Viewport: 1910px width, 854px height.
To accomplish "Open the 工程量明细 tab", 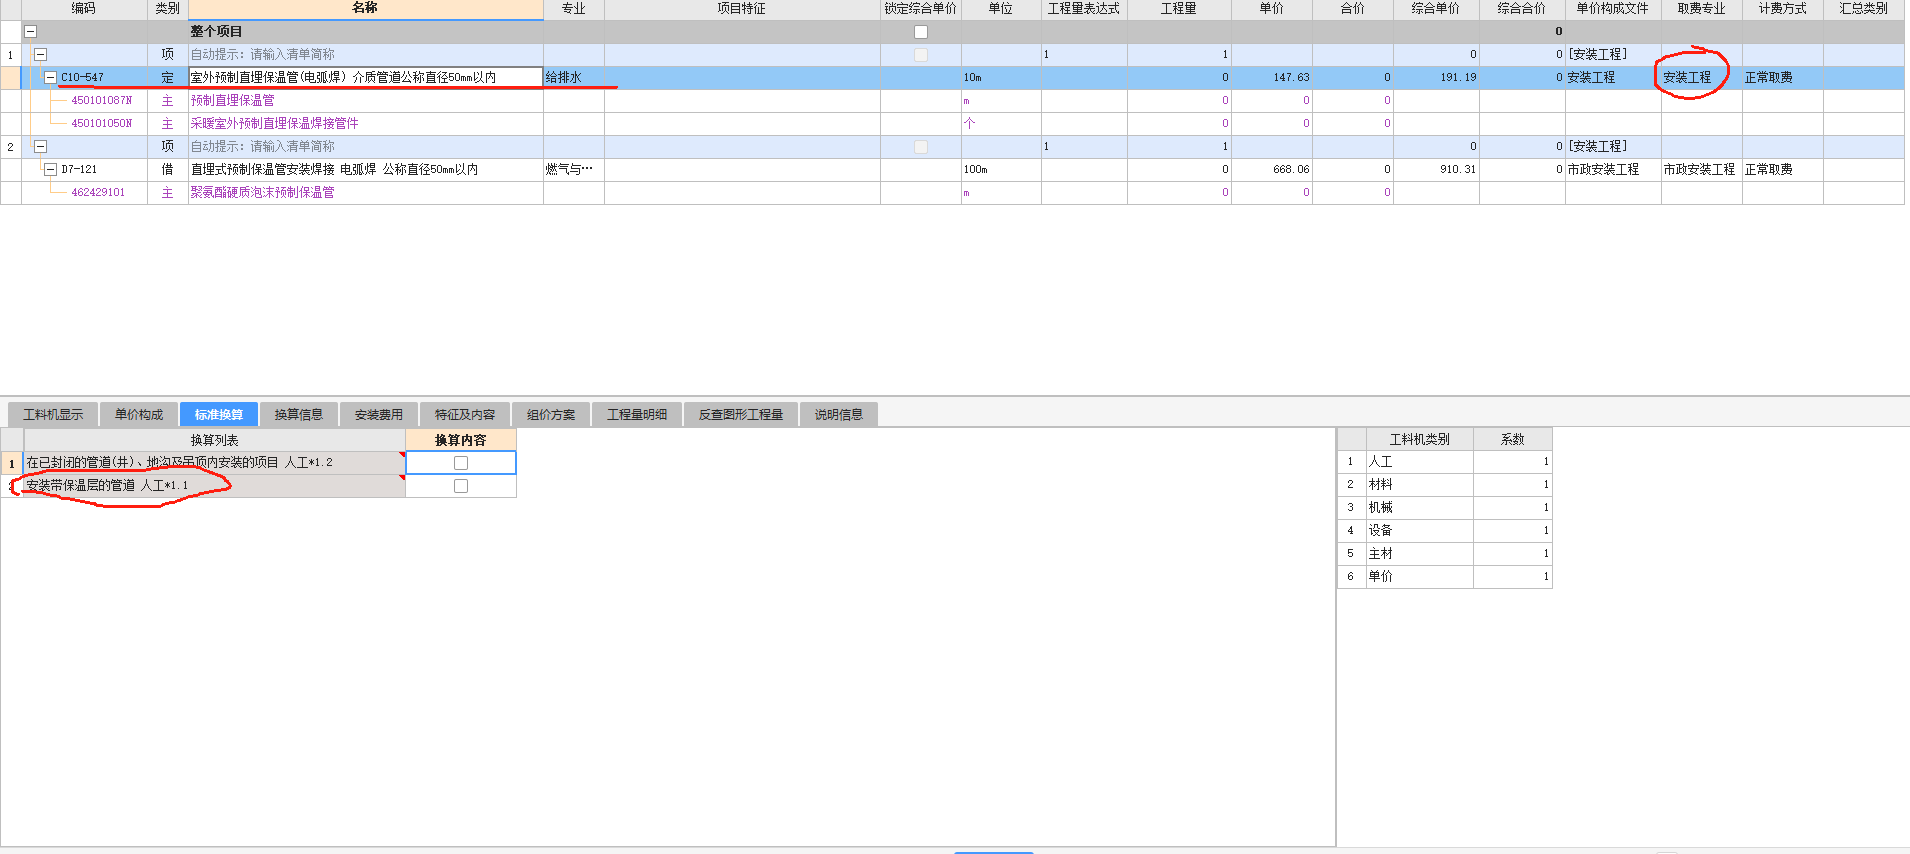I will coord(637,414).
